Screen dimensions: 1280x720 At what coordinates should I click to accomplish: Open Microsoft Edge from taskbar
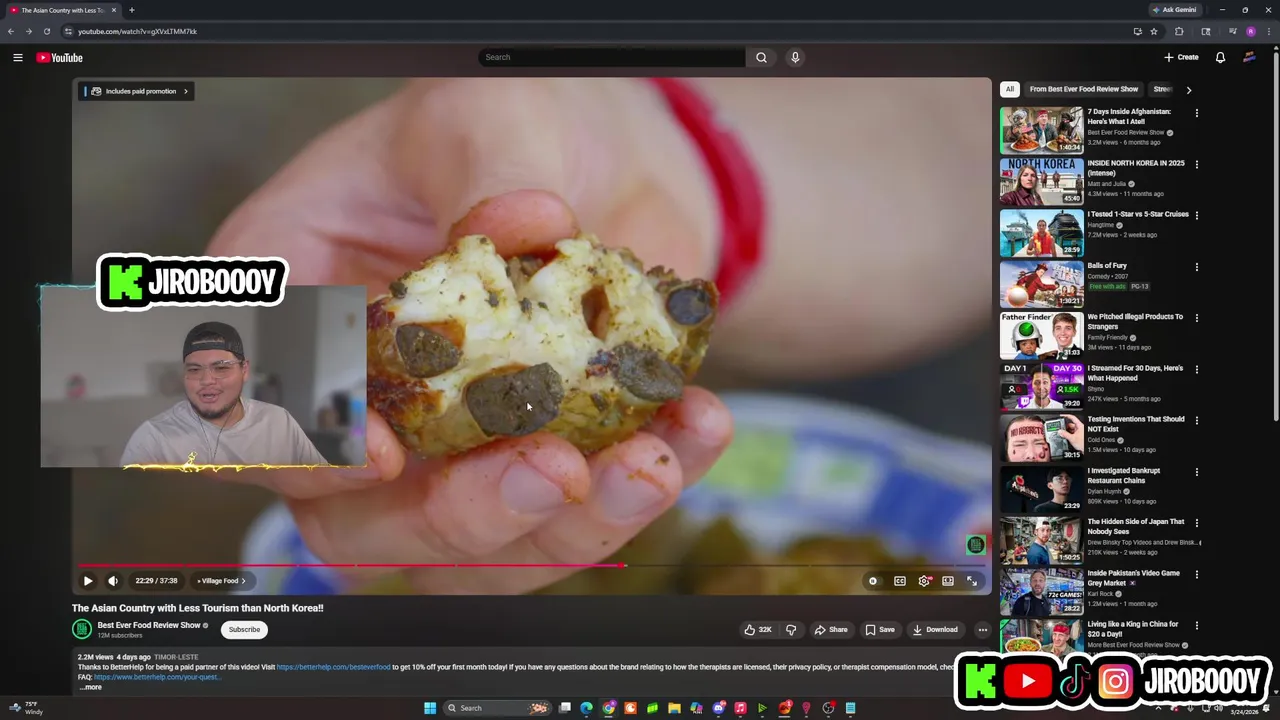click(x=586, y=708)
